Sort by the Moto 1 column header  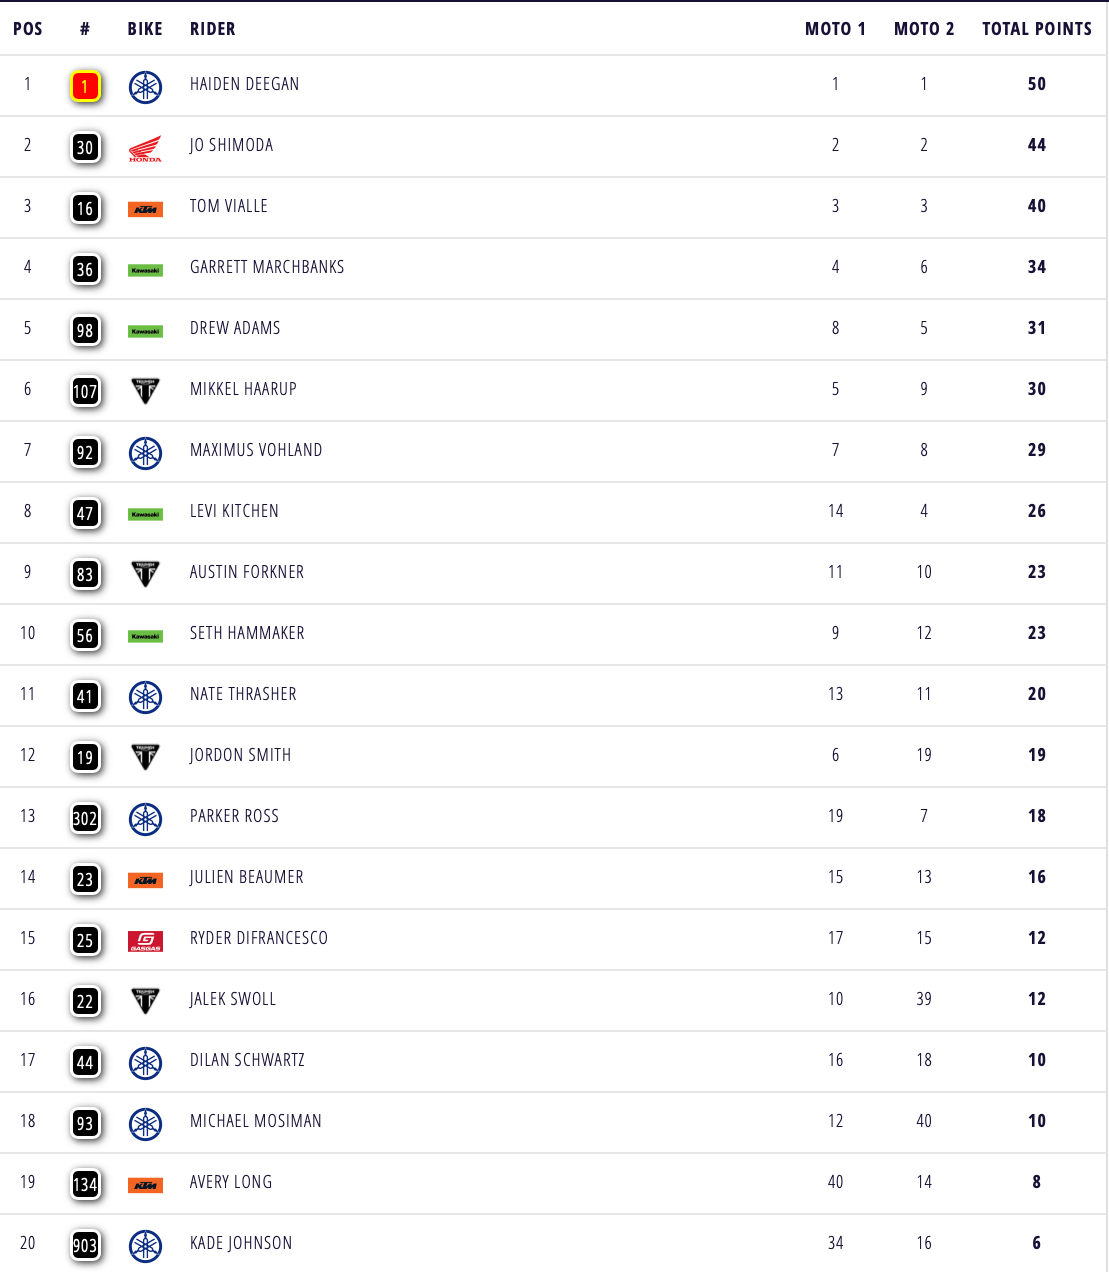[x=835, y=29]
